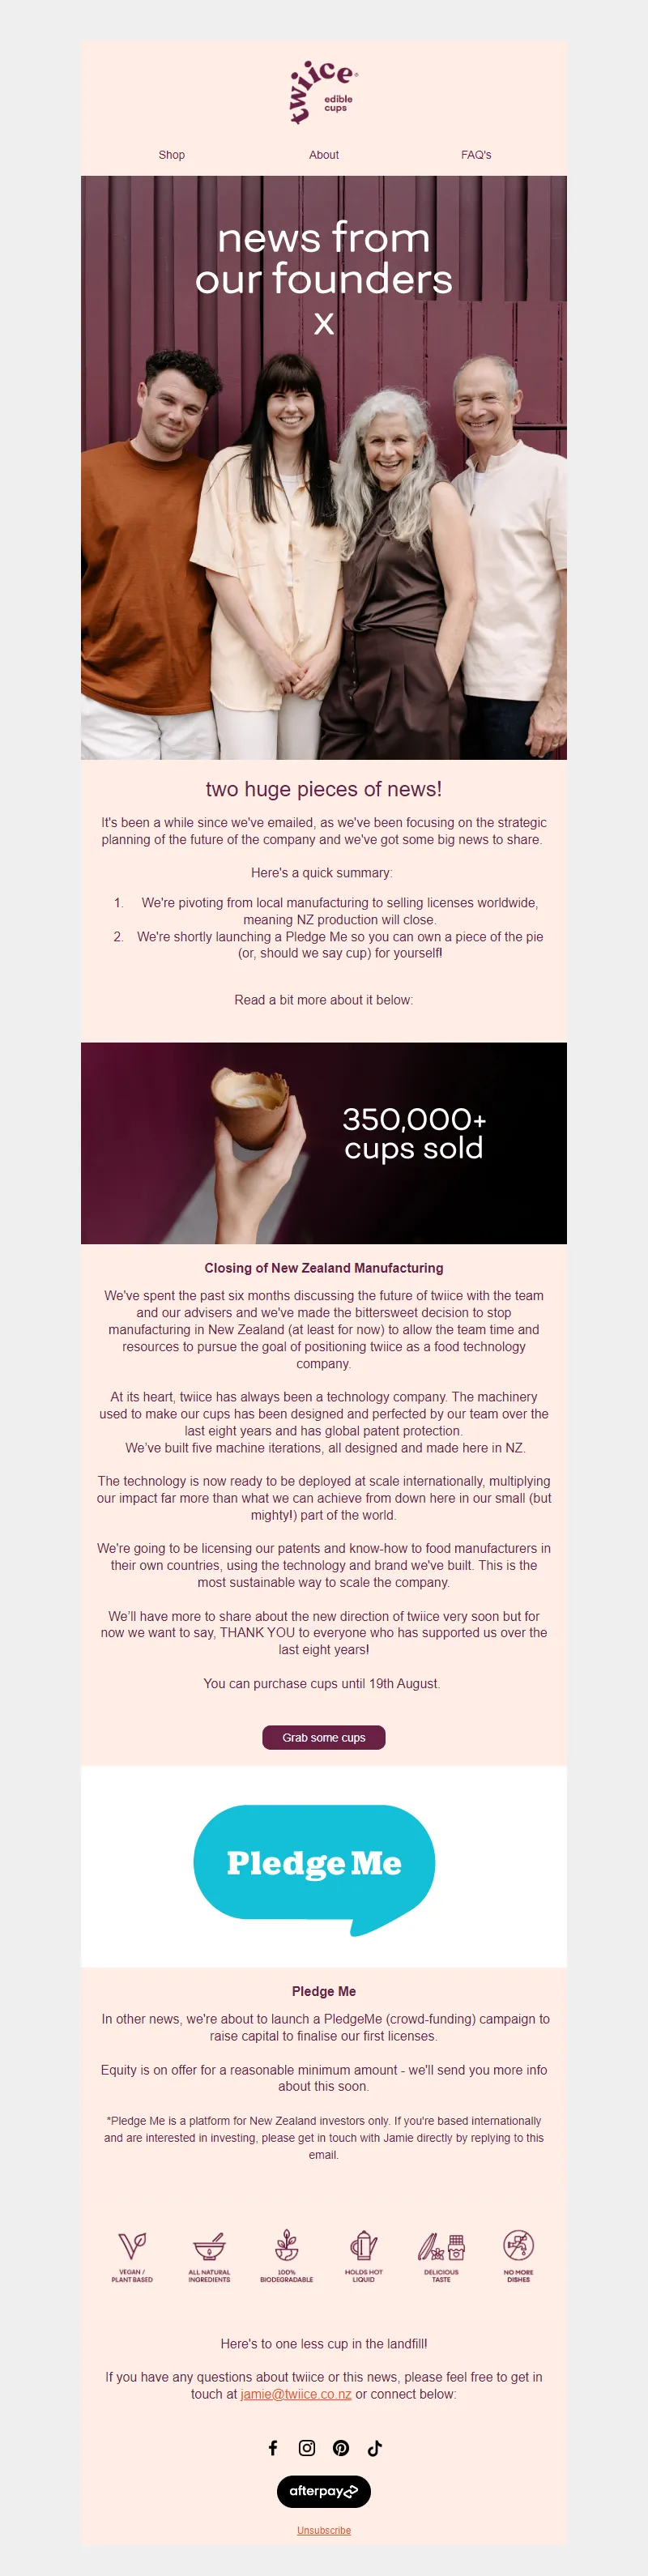Click the Holds Hot Liquid icon

click(364, 2254)
